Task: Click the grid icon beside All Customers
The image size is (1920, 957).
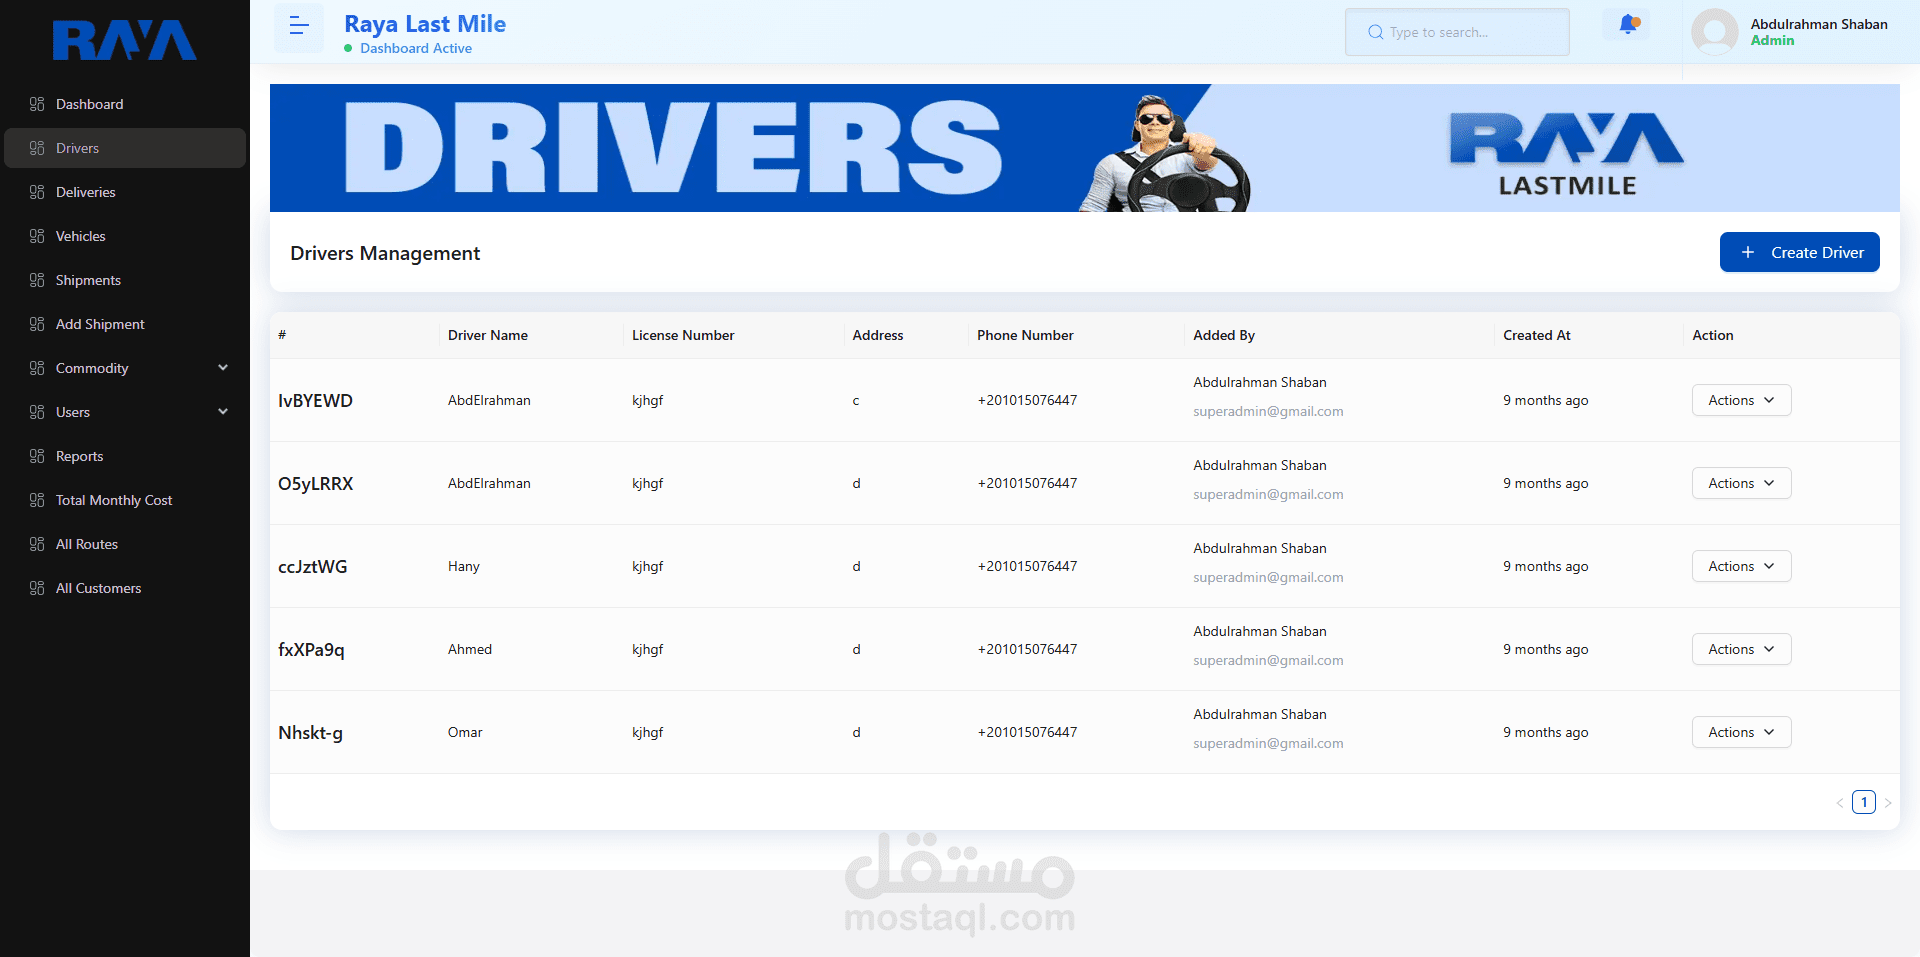Action: click(x=37, y=588)
